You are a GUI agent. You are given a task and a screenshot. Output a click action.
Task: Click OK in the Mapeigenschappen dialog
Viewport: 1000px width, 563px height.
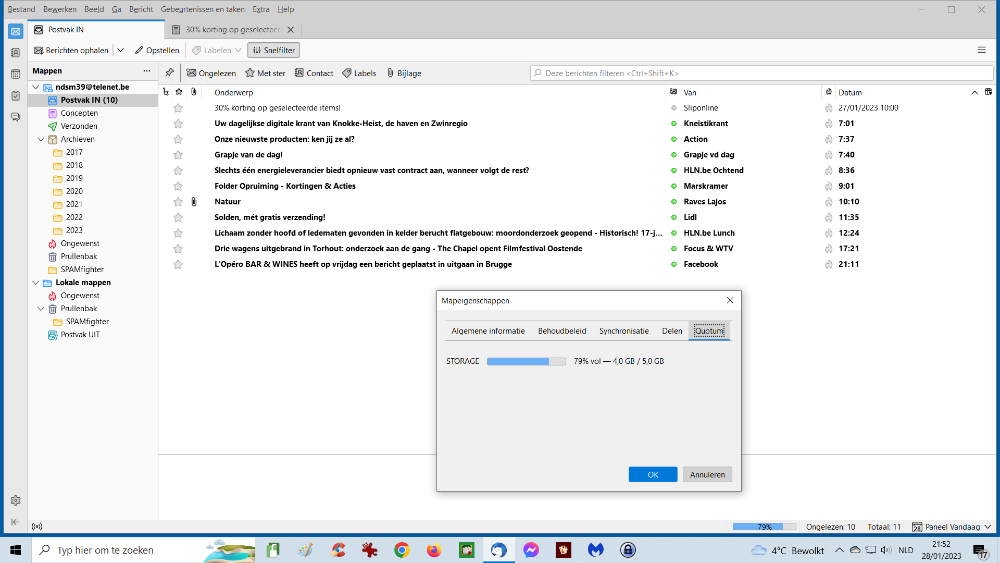tap(652, 475)
